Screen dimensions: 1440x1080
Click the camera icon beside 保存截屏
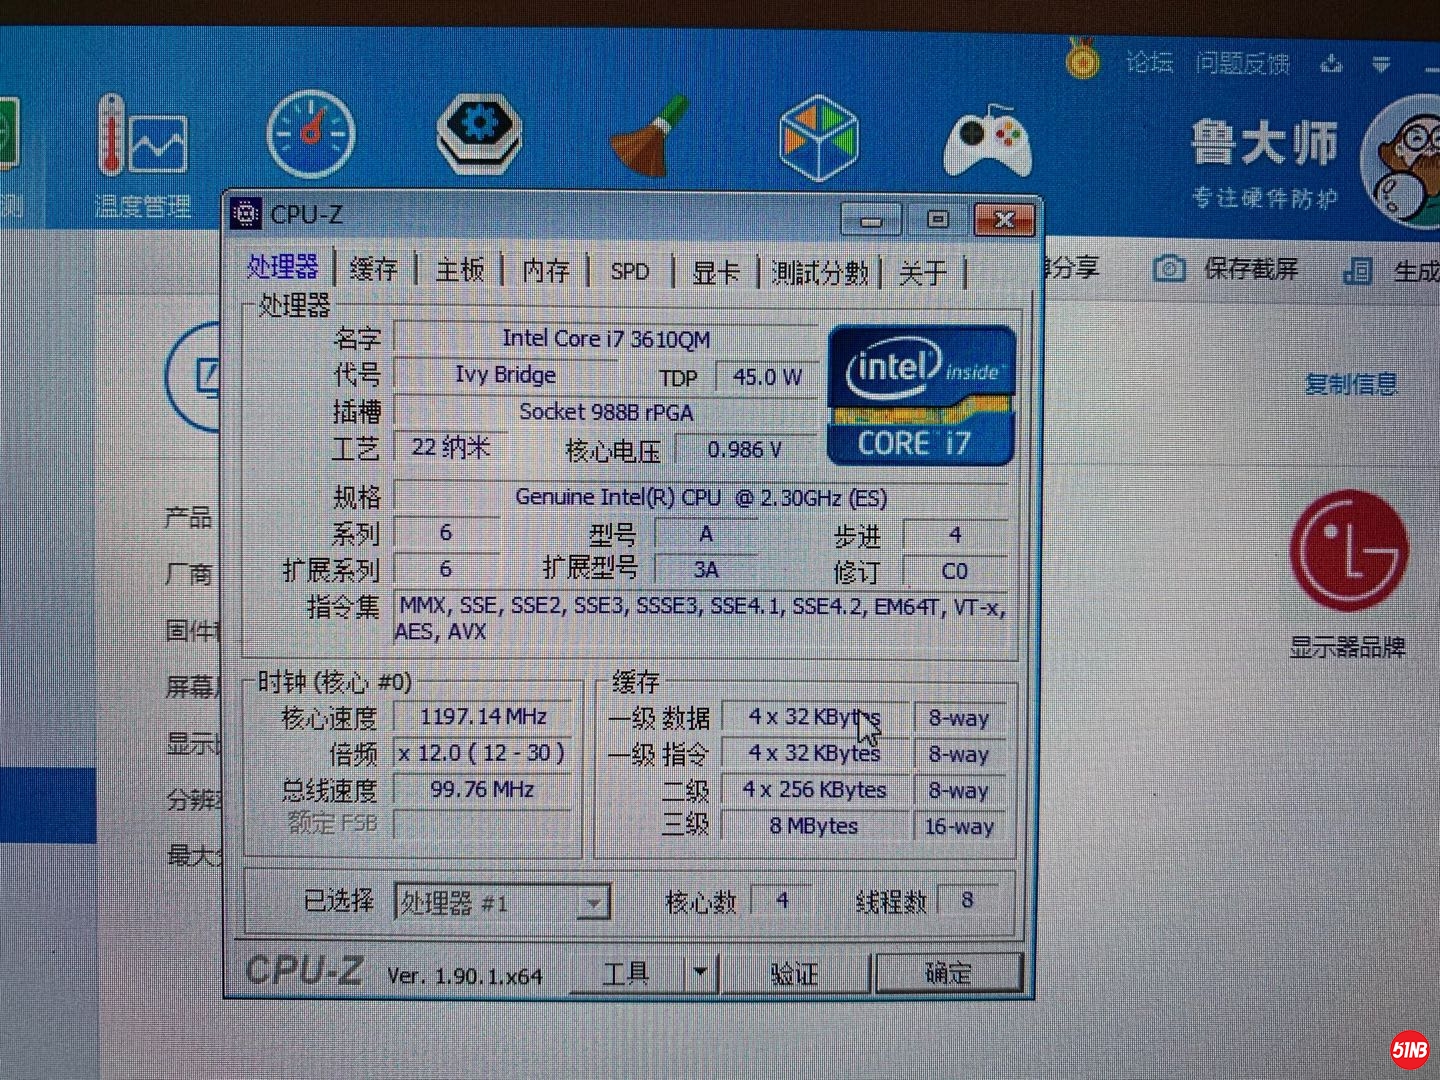[x=1168, y=267]
